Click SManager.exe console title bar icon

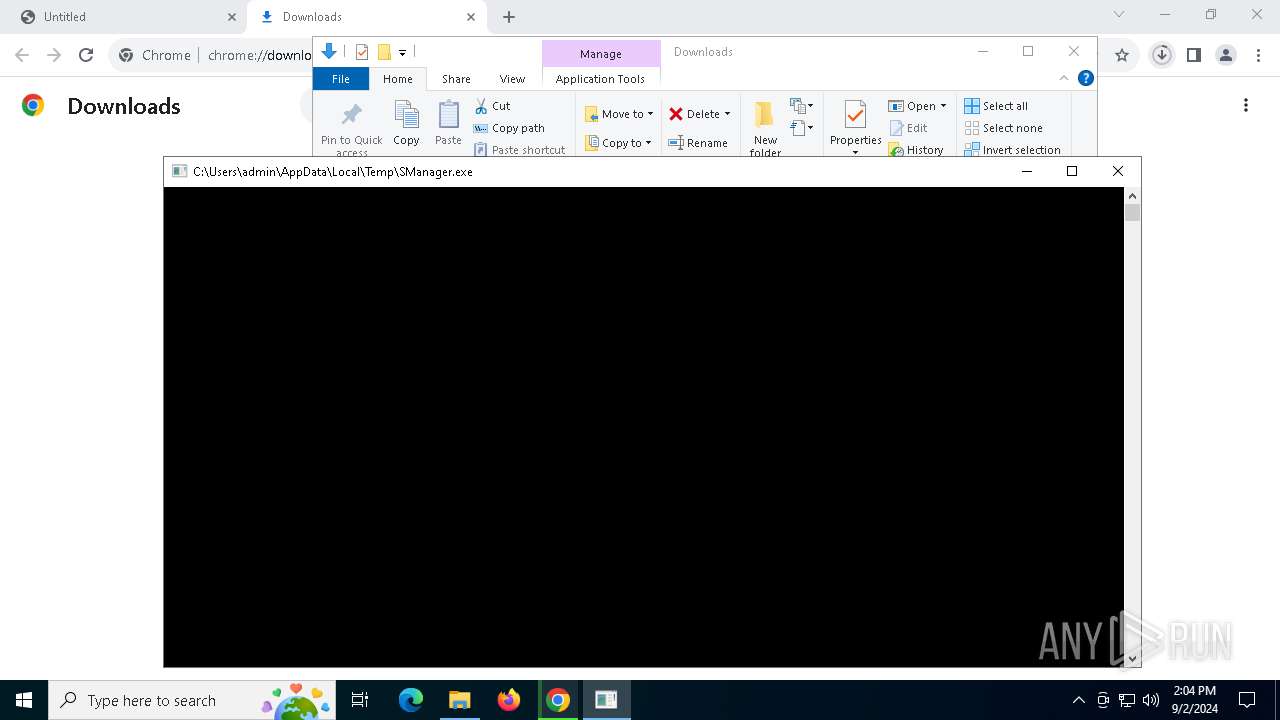click(x=180, y=171)
